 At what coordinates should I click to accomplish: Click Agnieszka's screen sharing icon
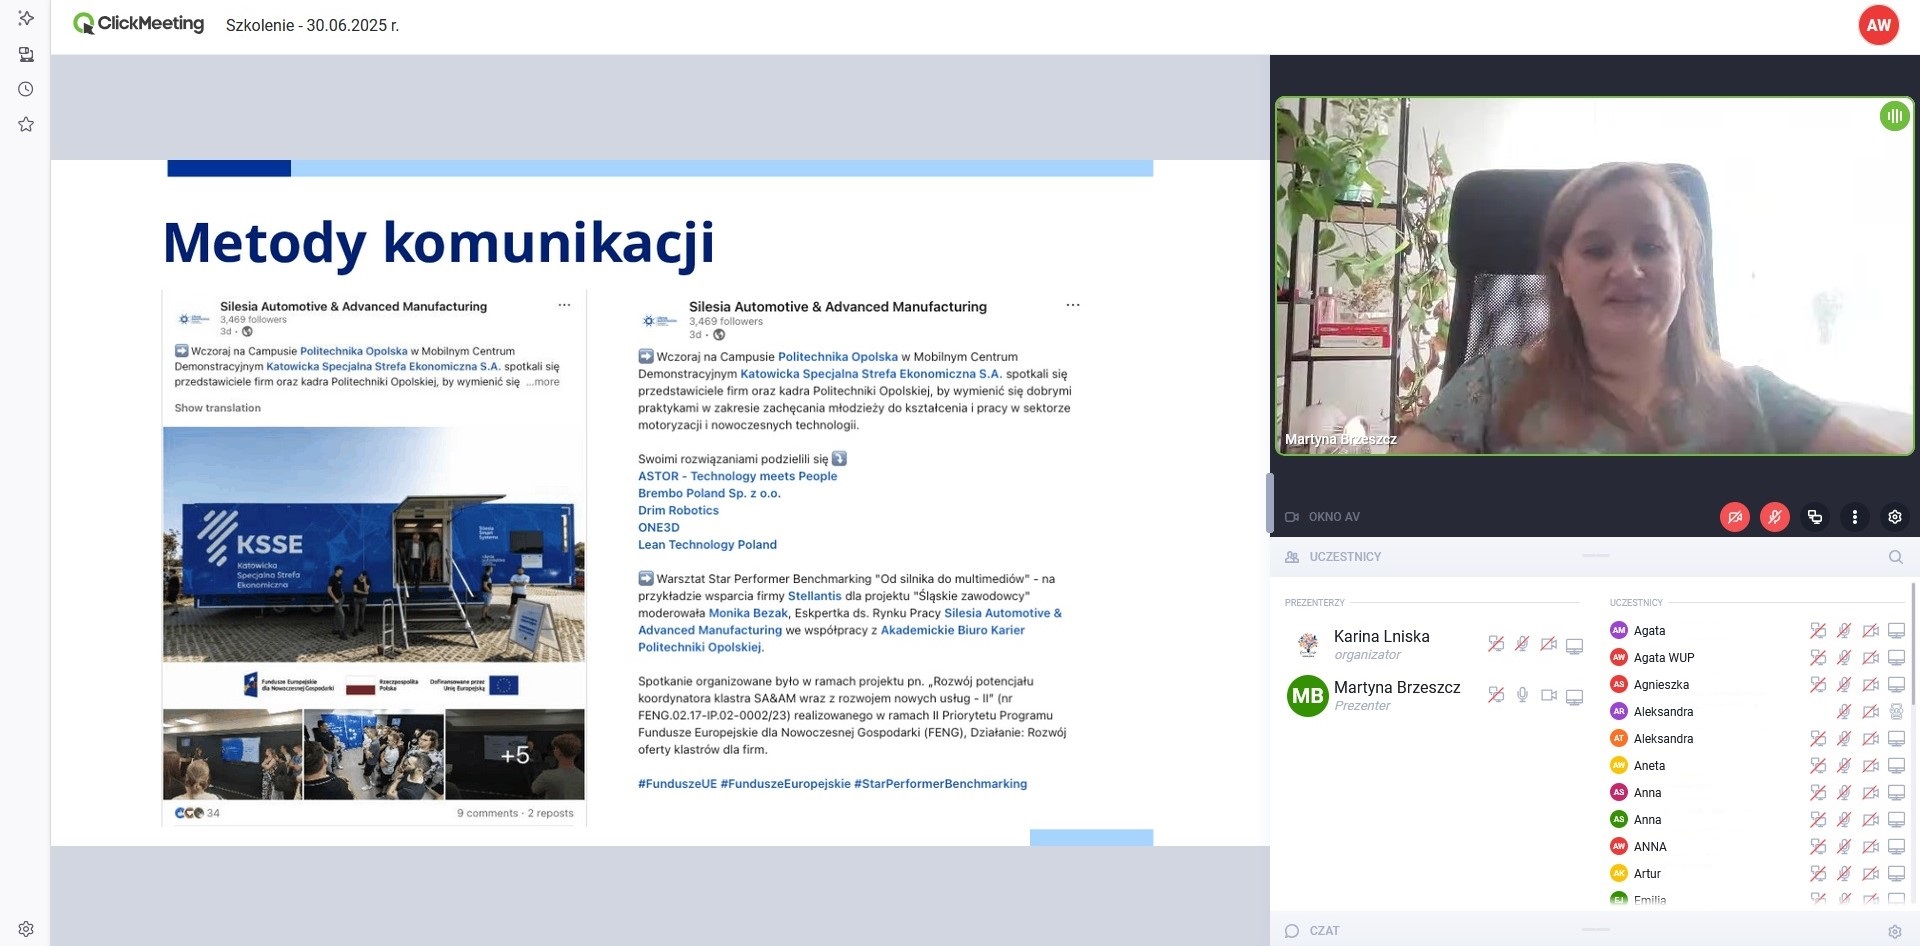(1818, 685)
